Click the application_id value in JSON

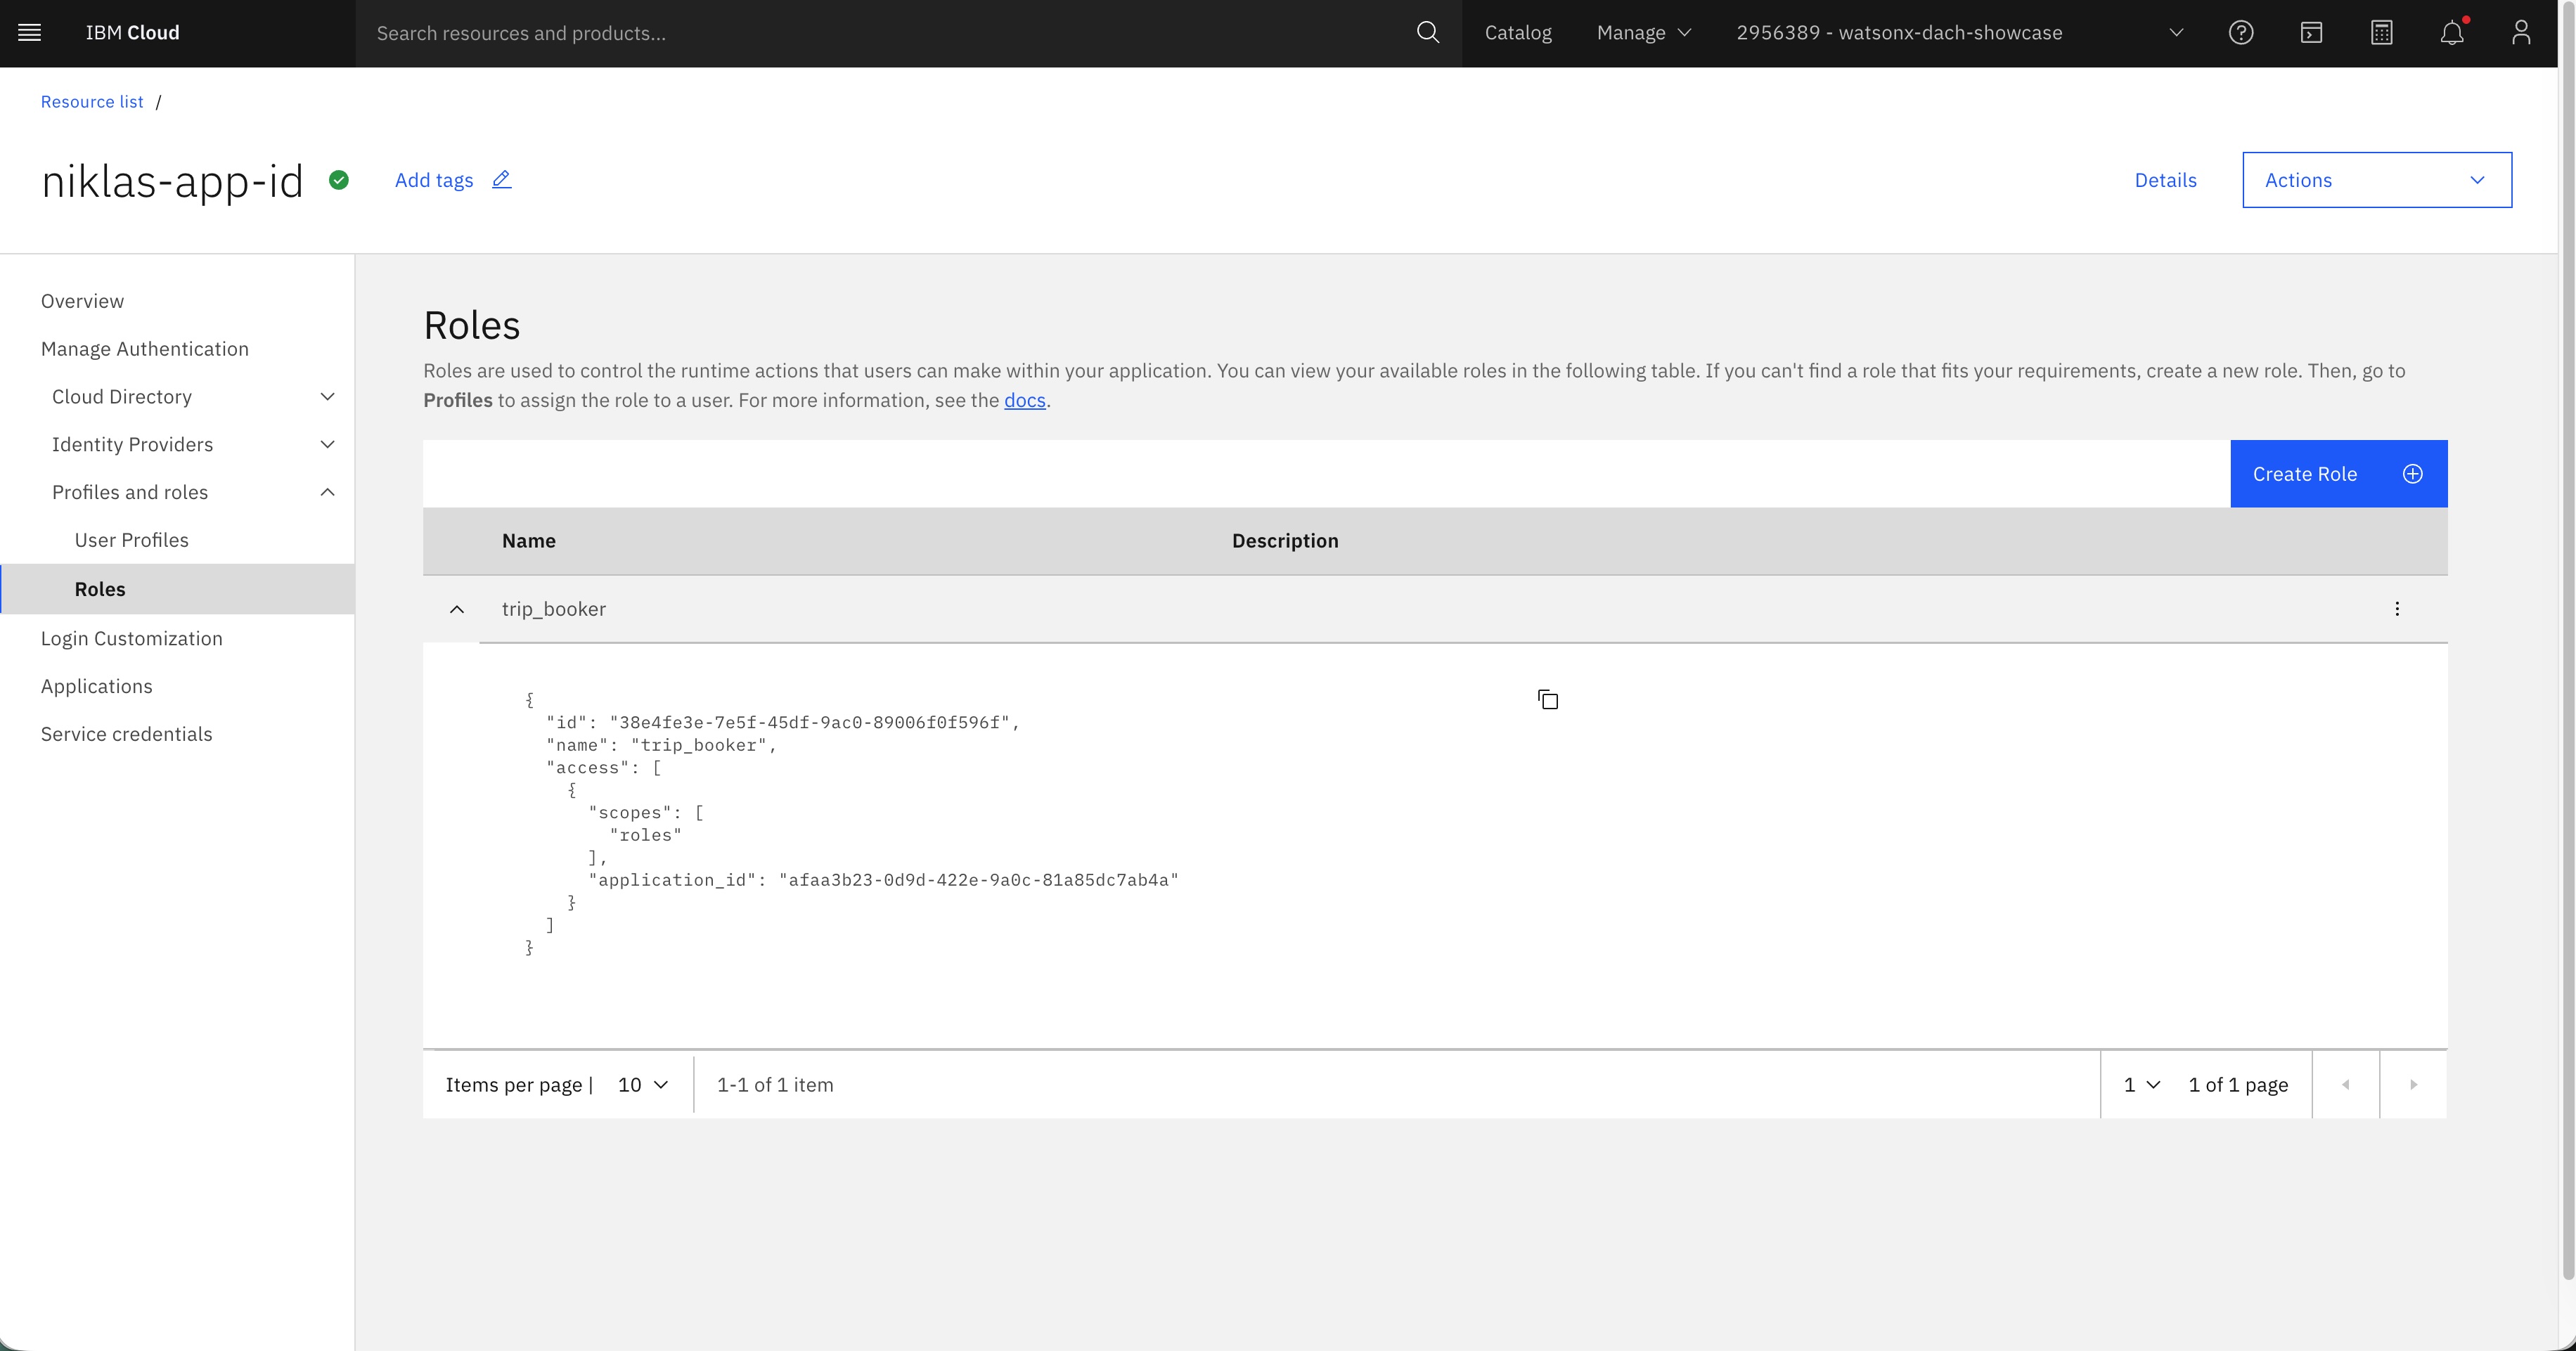pyautogui.click(x=979, y=880)
